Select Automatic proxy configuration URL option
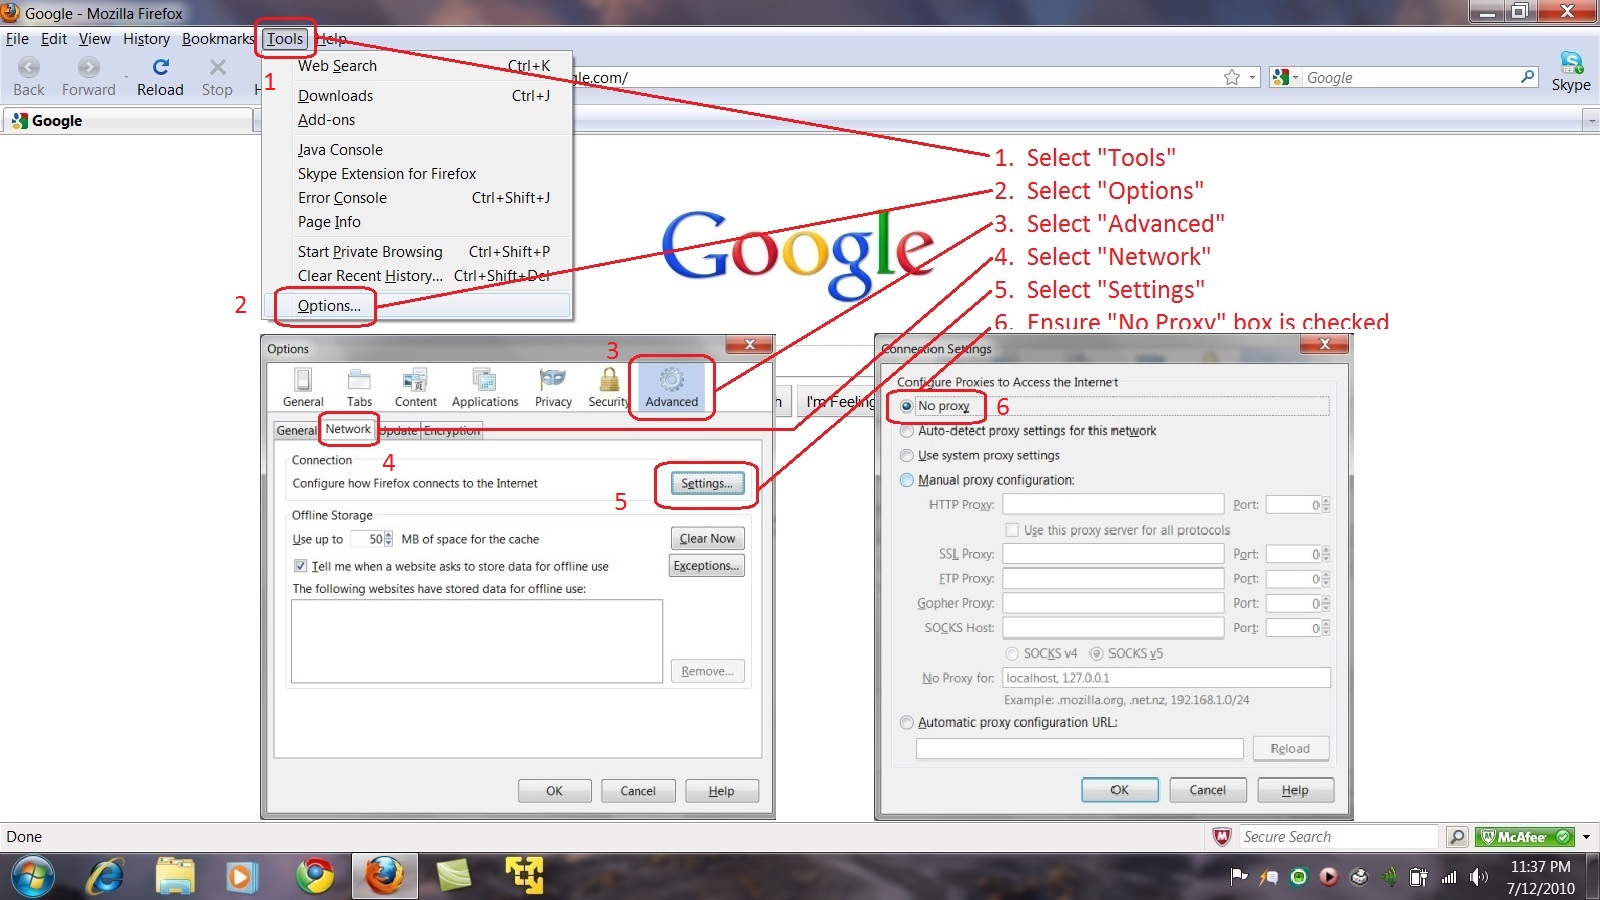1600x900 pixels. pyautogui.click(x=906, y=722)
